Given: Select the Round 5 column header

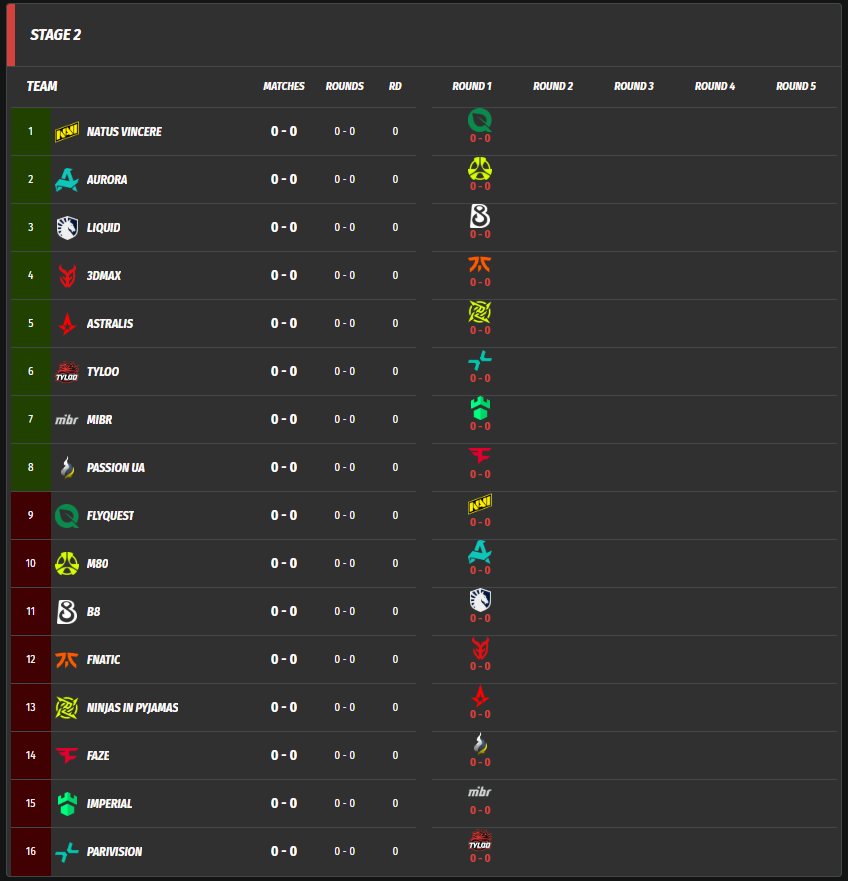Looking at the screenshot, I should (796, 87).
